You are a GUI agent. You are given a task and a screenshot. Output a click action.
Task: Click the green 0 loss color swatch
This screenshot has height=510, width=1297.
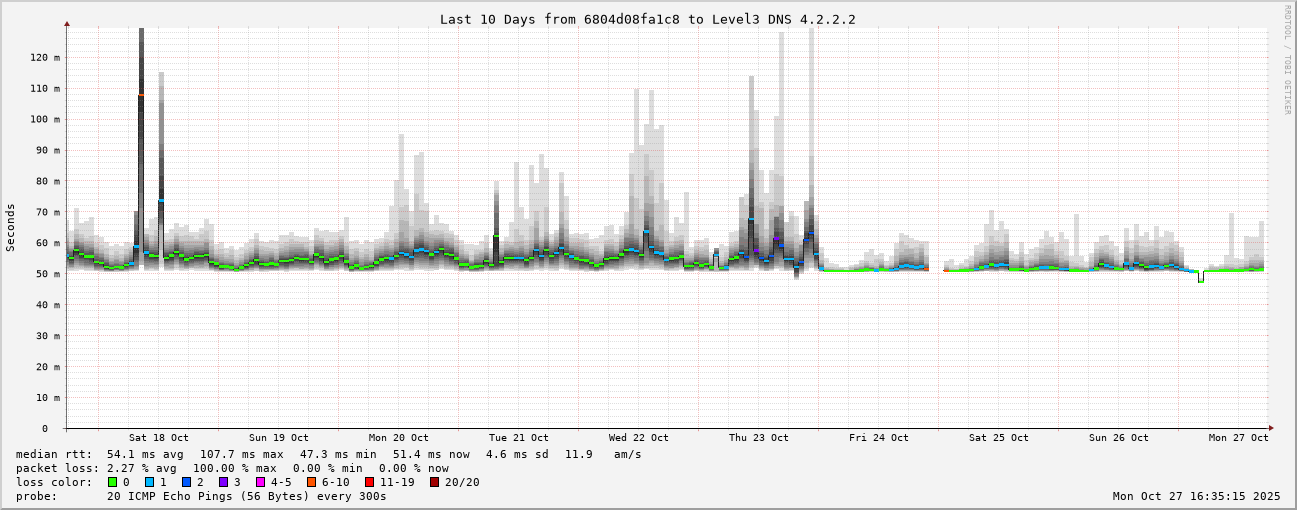(113, 482)
